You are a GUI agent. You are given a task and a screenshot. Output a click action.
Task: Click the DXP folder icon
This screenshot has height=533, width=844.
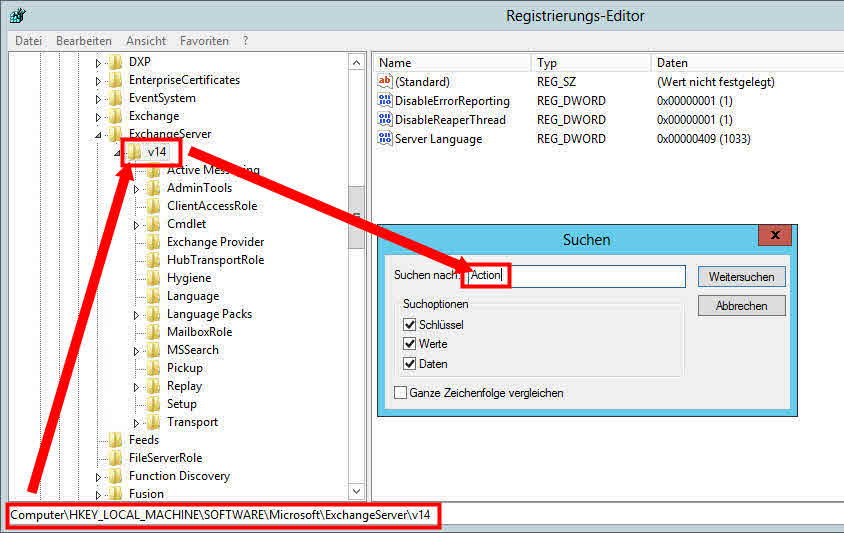coord(115,62)
